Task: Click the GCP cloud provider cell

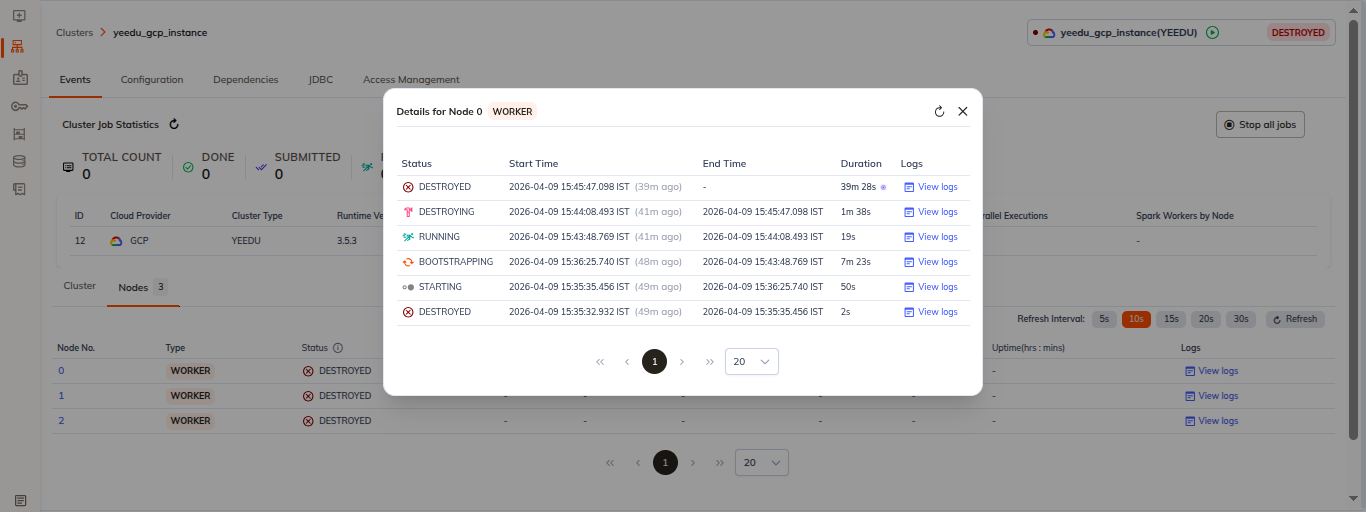Action: click(x=129, y=241)
